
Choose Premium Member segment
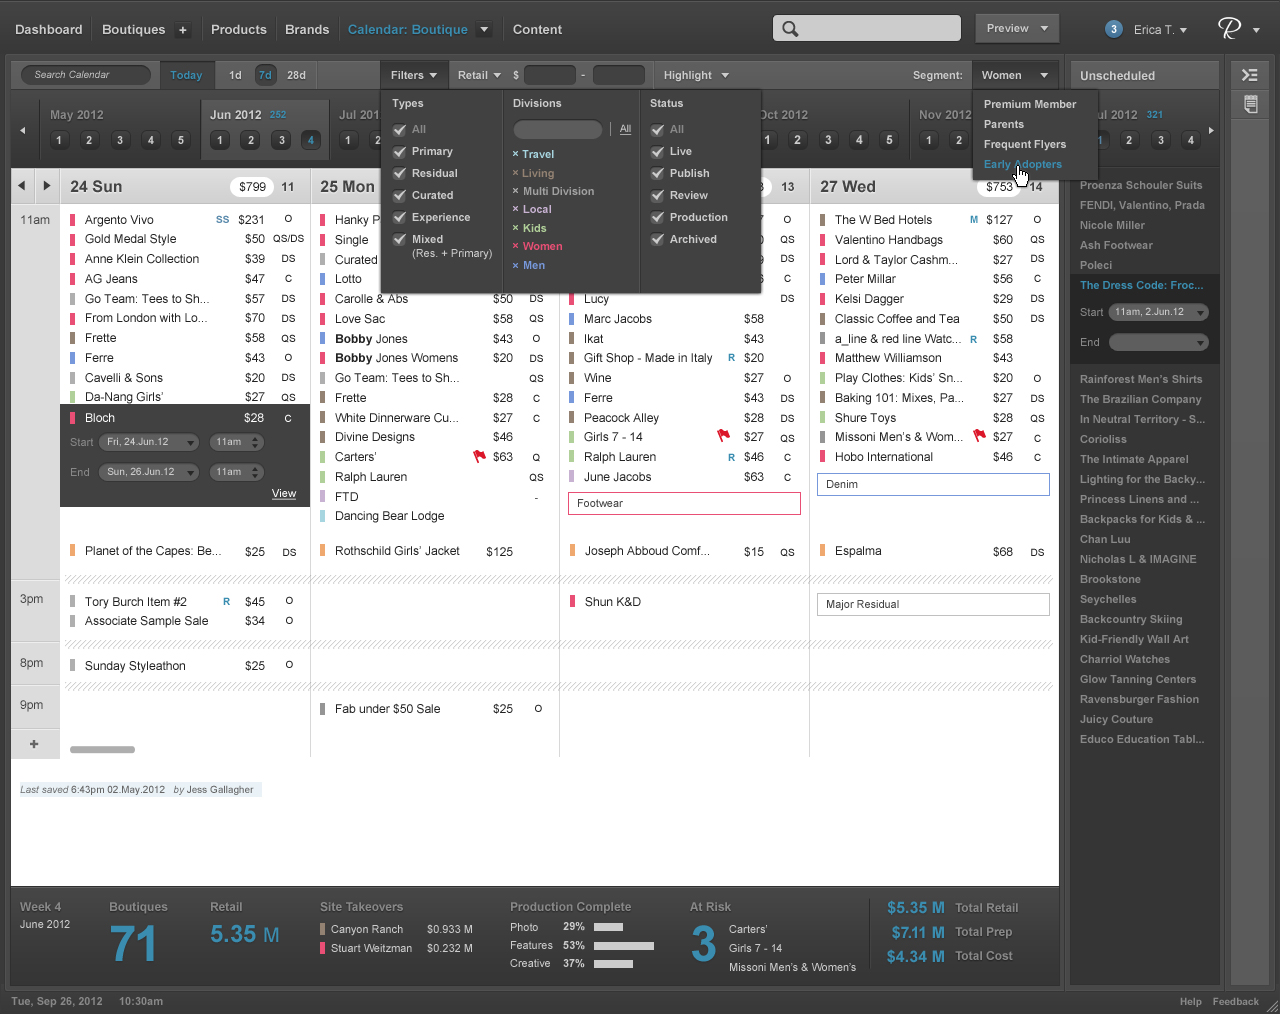(1030, 104)
